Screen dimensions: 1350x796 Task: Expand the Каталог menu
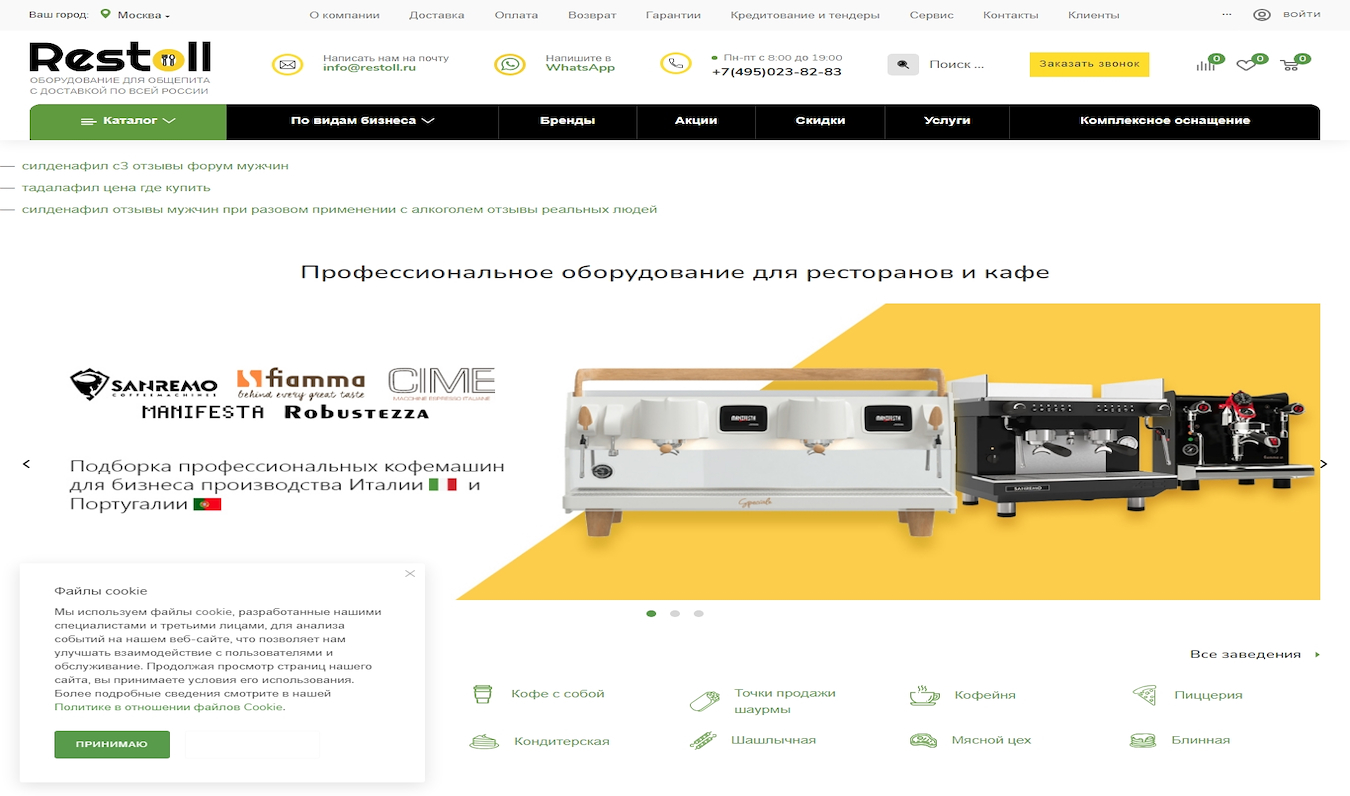128,121
